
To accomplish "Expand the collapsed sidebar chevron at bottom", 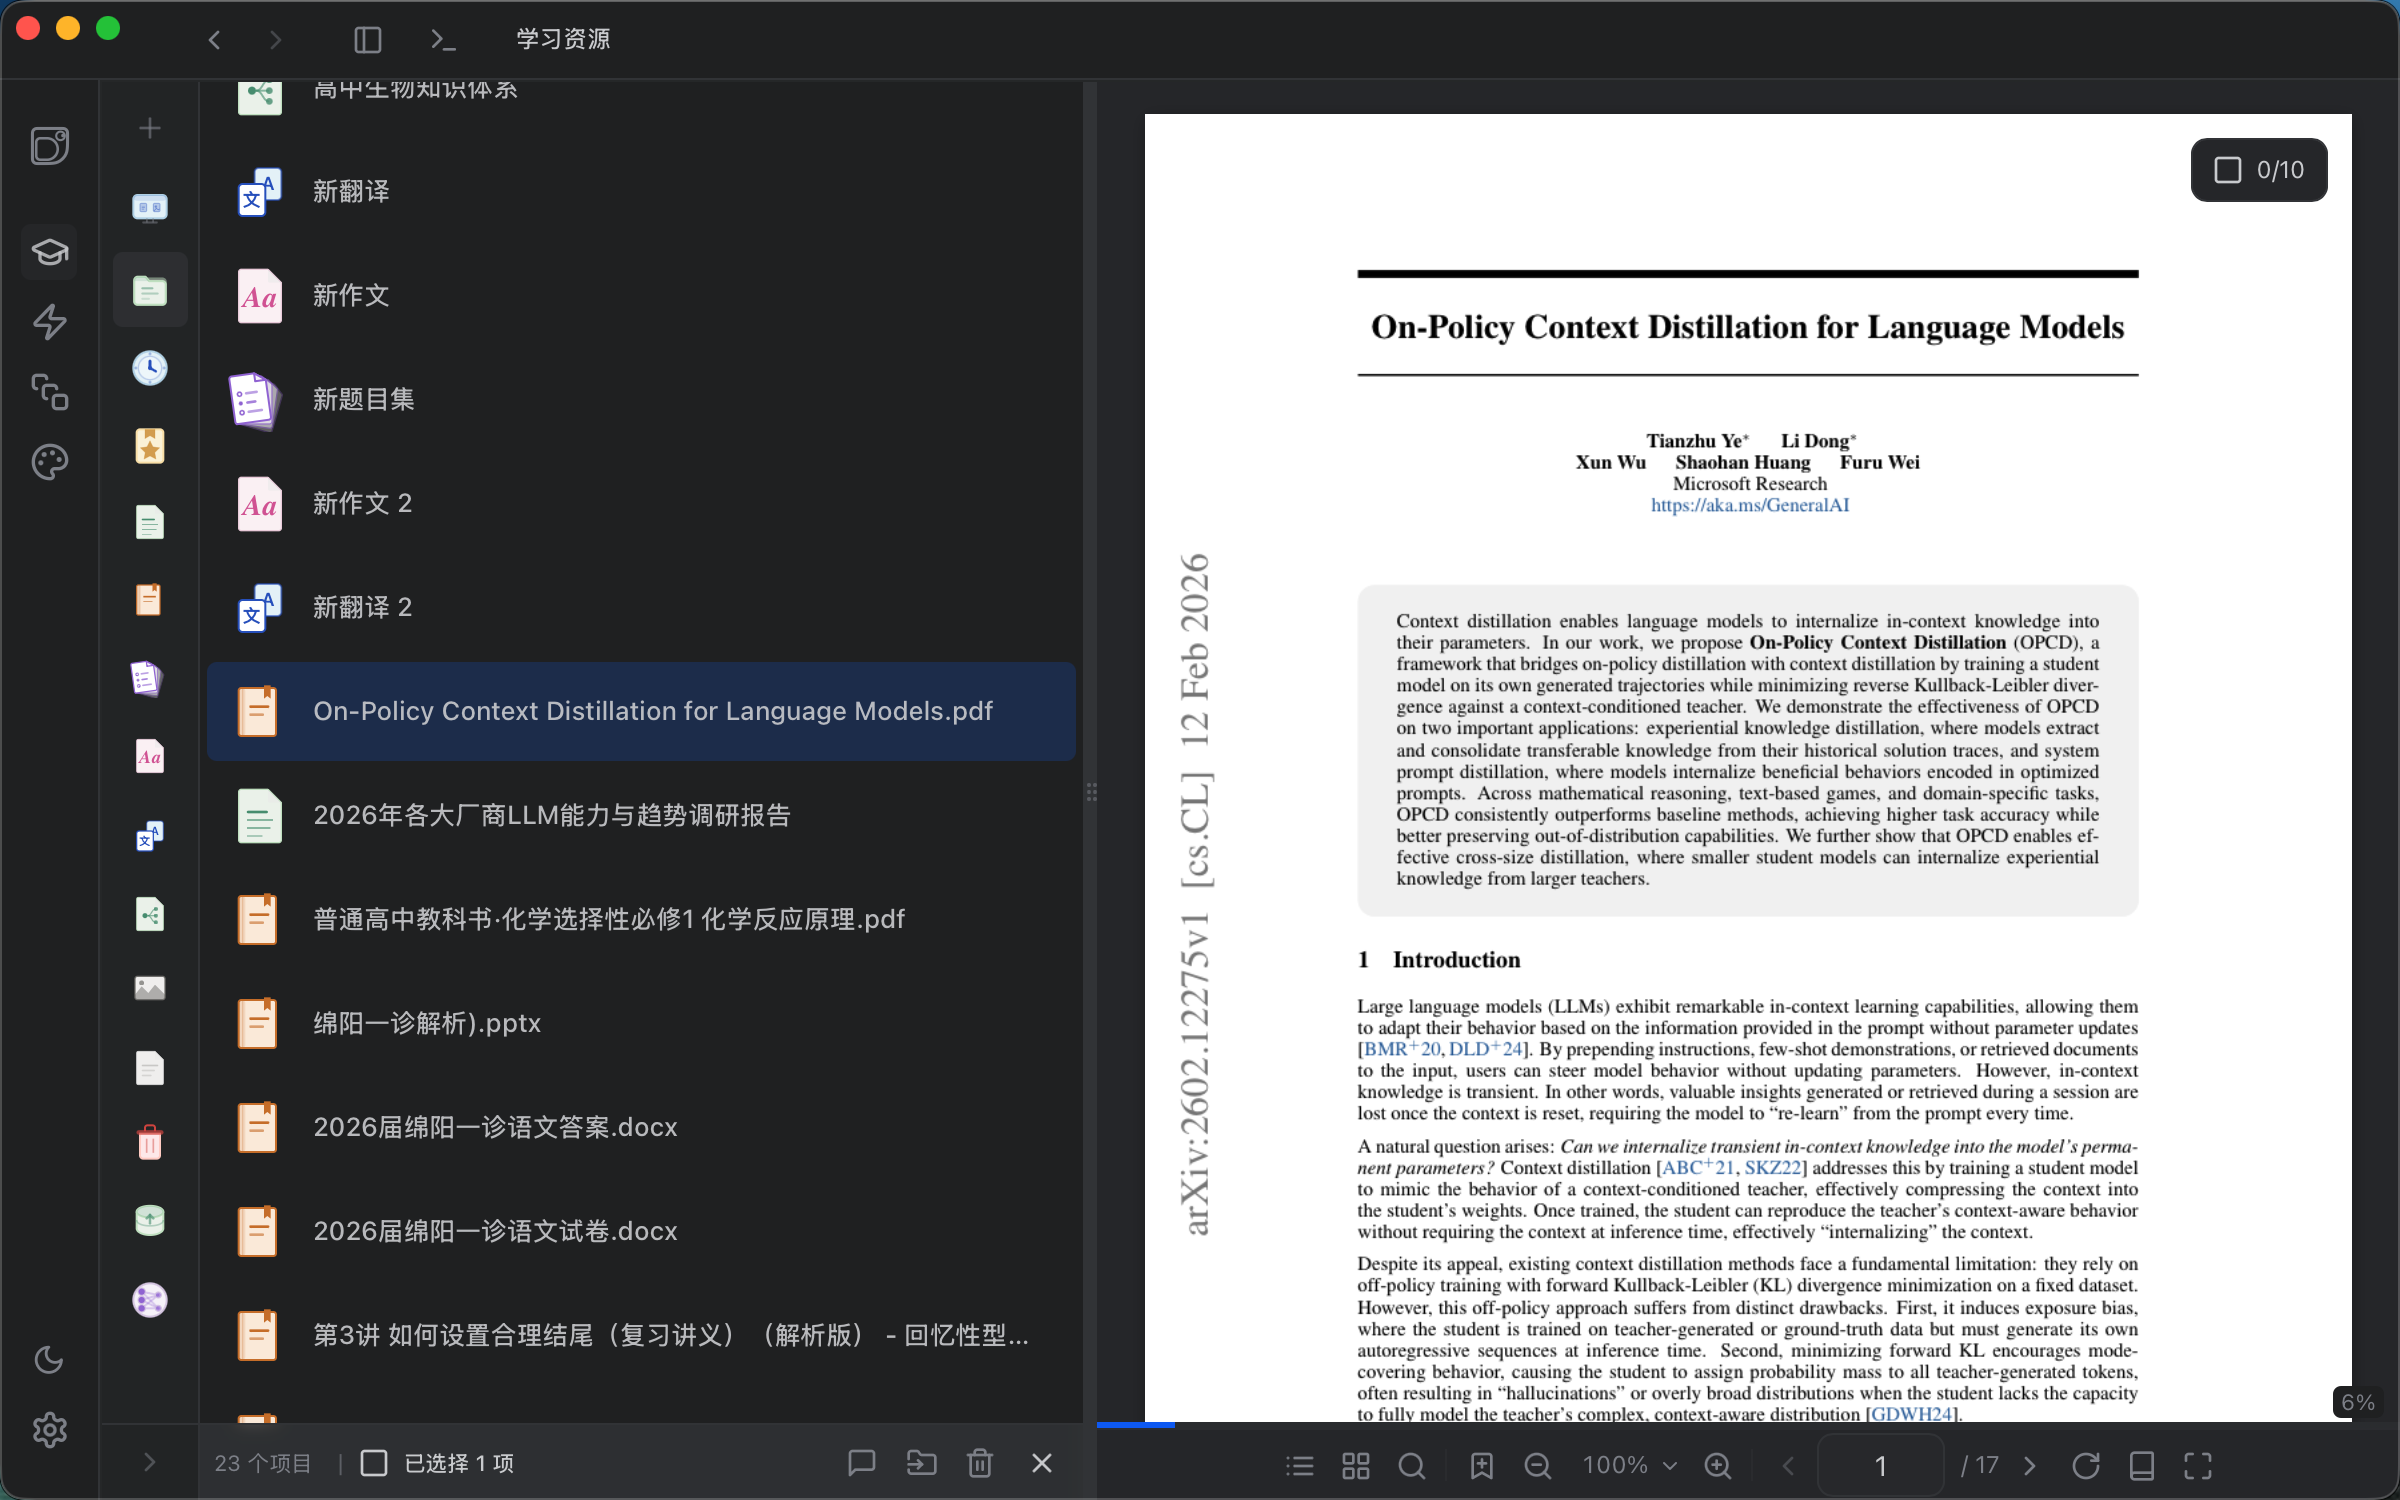I will (x=149, y=1462).
